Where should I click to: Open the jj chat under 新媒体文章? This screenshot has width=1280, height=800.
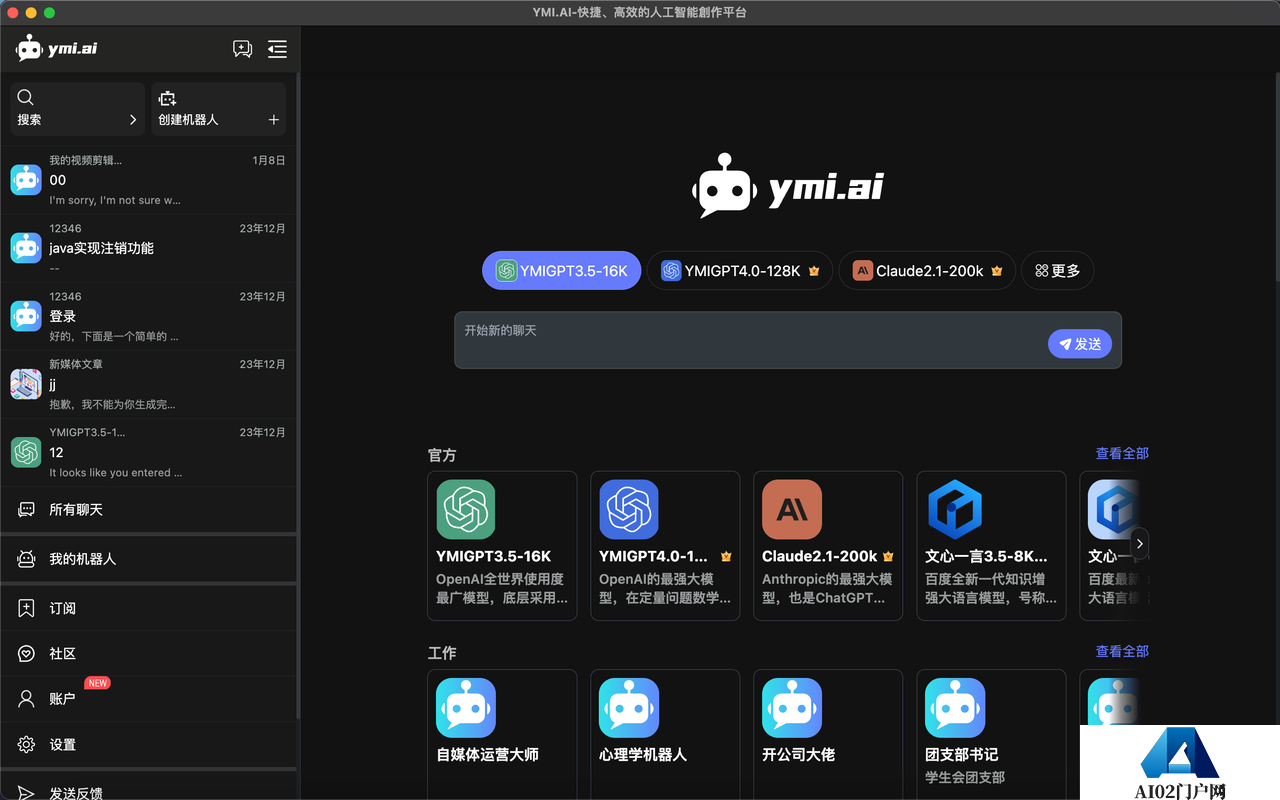[149, 384]
